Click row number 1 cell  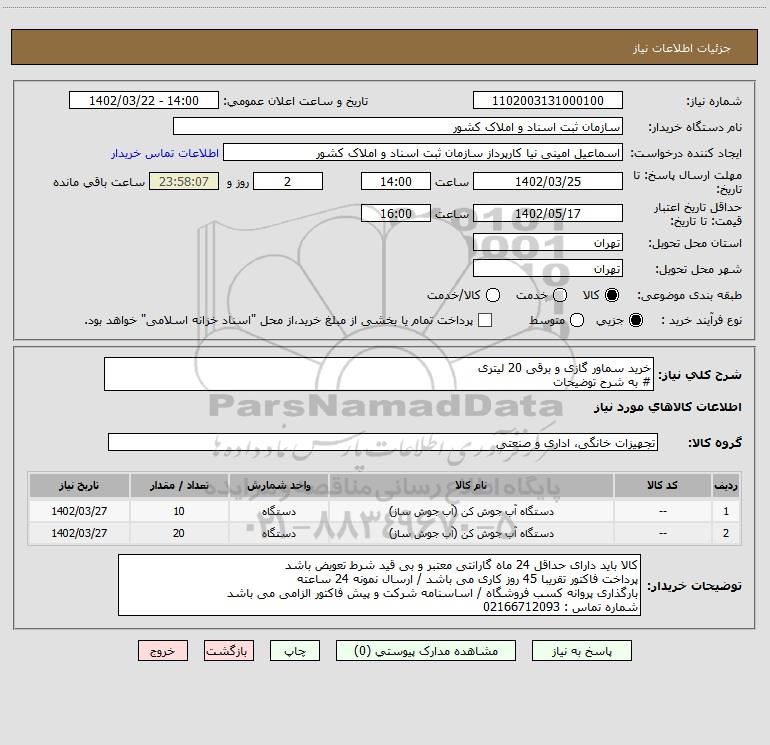pos(726,511)
